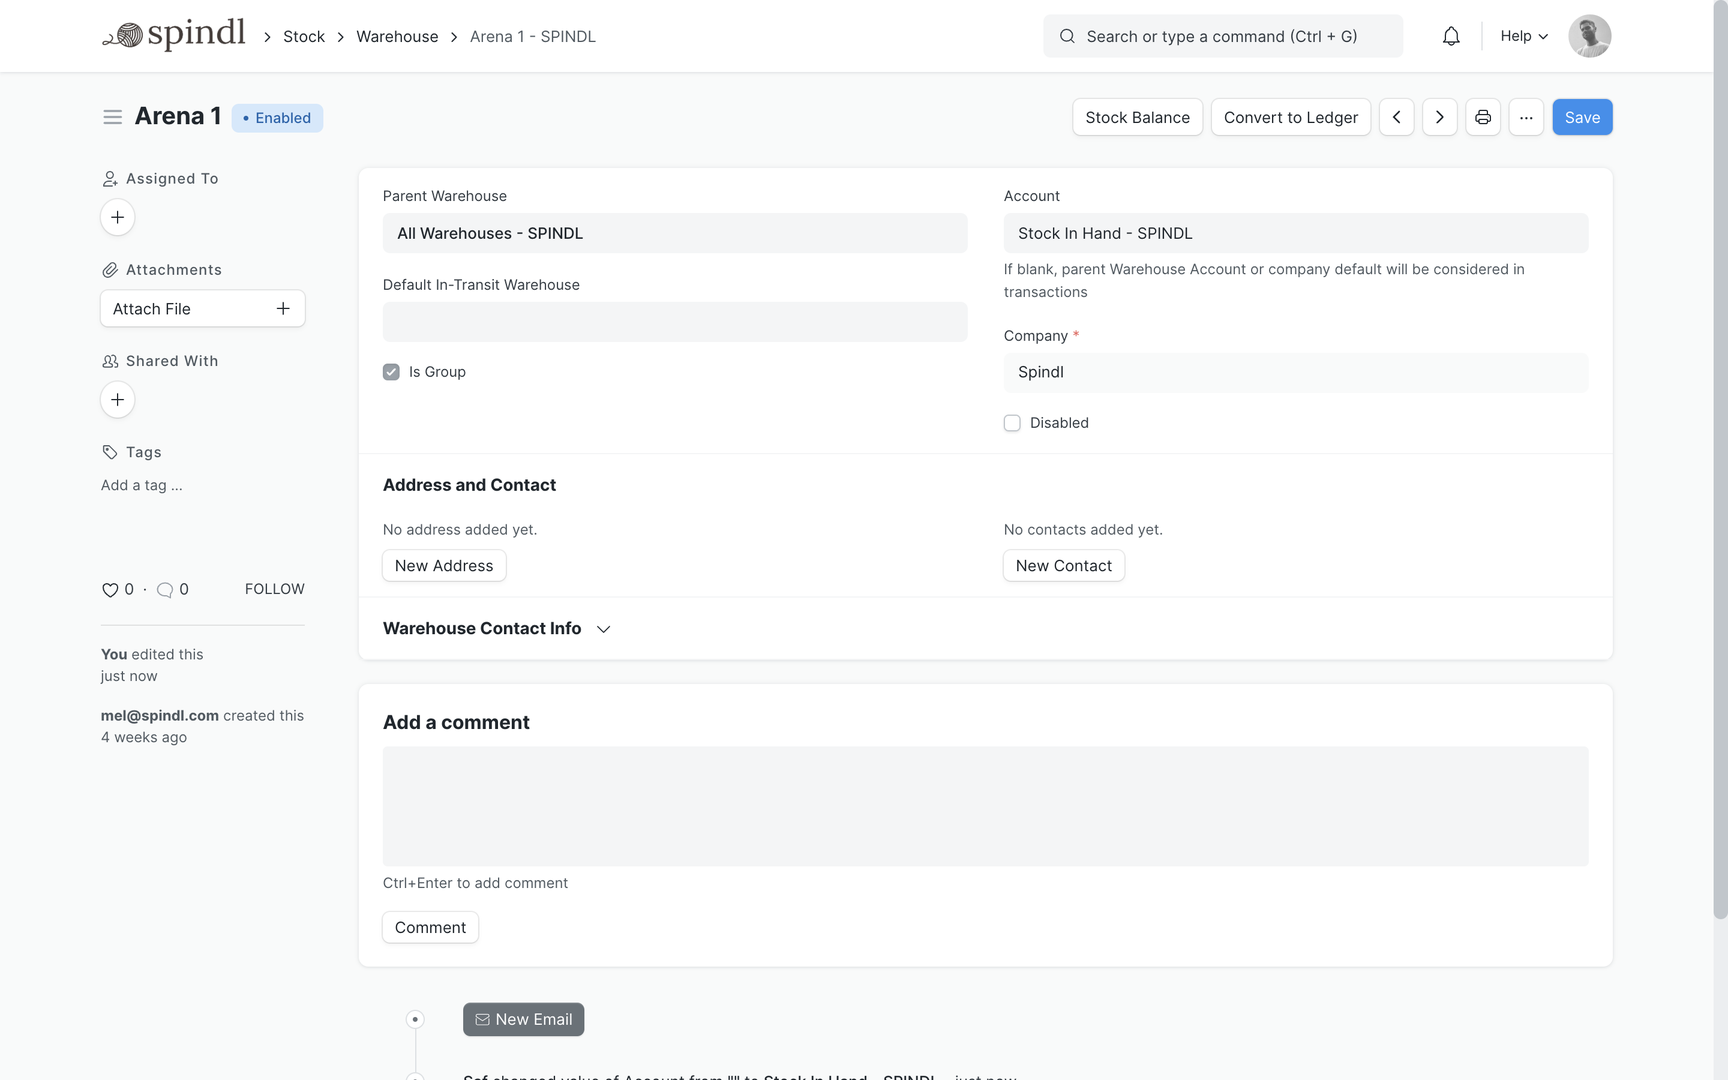Click the Assigned To sidebar label
1728x1080 pixels.
tap(172, 179)
